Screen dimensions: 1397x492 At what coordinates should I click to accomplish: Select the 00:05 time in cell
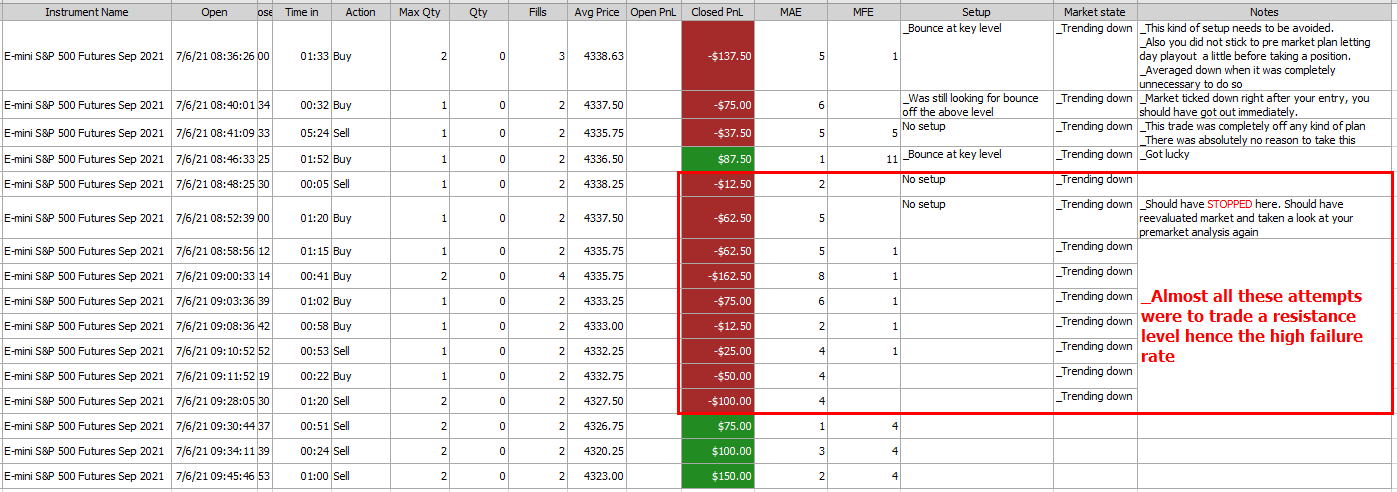302,184
